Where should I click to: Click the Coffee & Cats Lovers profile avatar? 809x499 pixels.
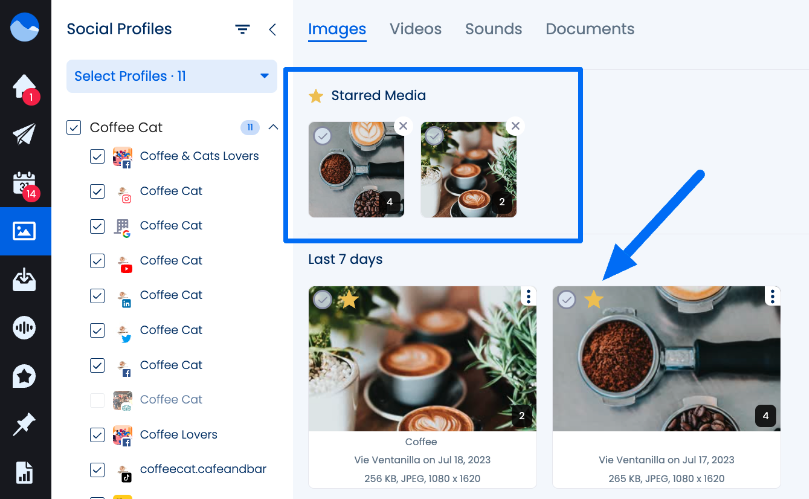click(x=122, y=157)
